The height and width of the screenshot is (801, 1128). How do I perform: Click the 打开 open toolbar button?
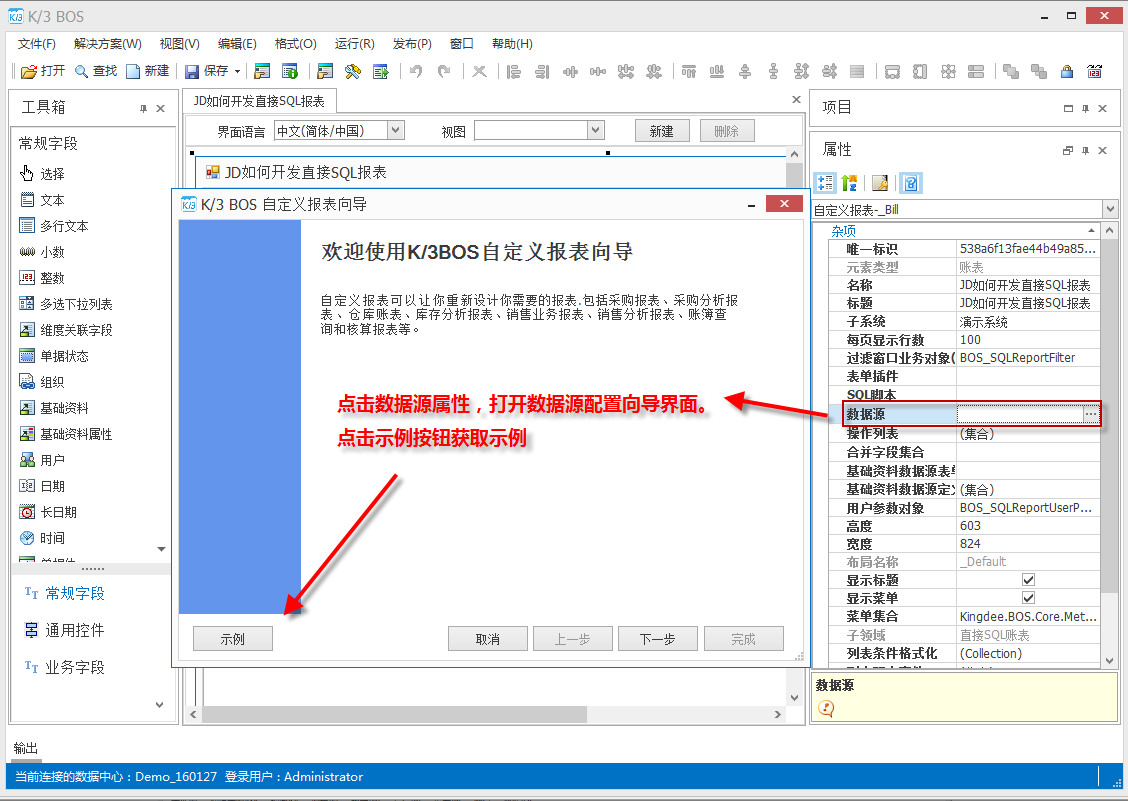43,71
